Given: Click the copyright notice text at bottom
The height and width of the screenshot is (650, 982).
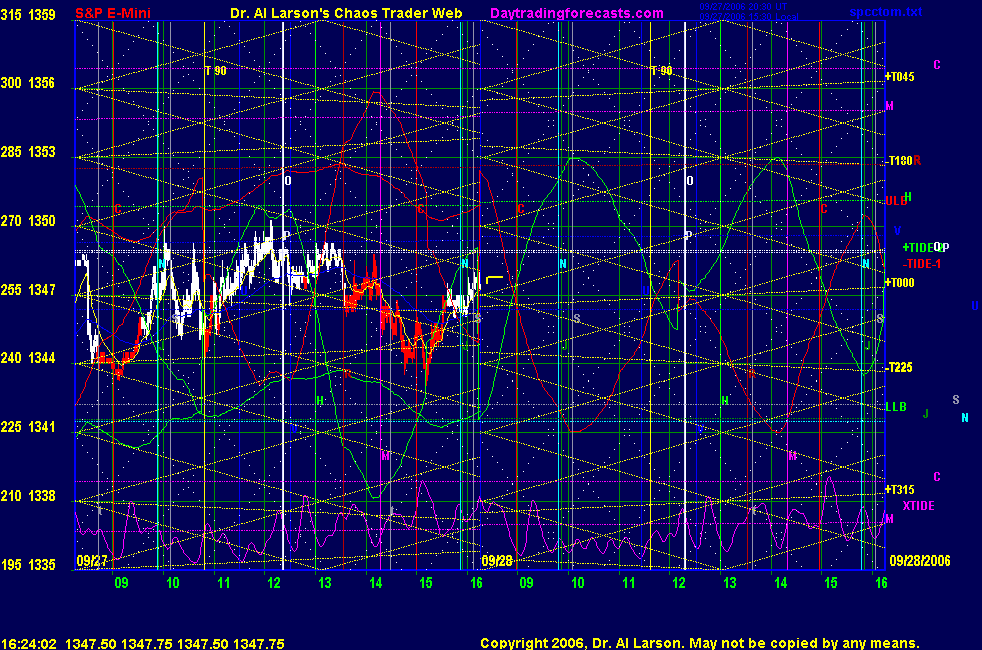Looking at the screenshot, I should [699, 644].
